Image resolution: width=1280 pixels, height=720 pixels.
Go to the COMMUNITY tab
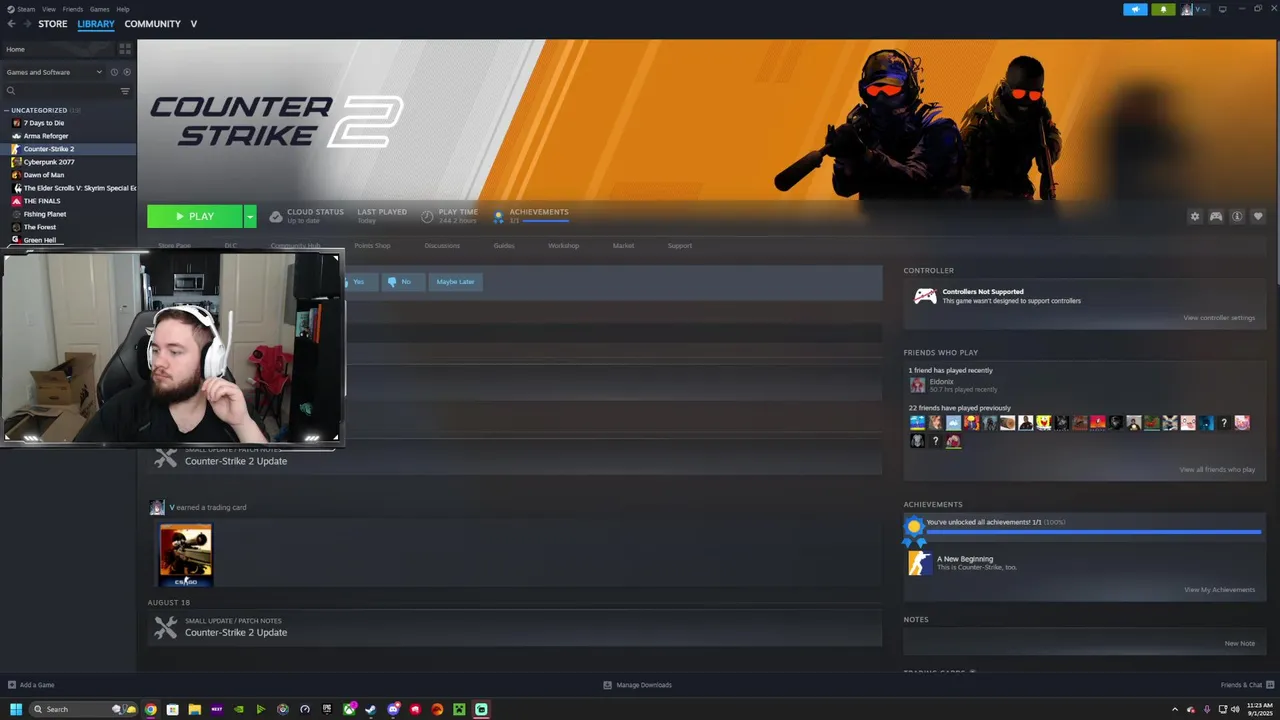click(153, 24)
